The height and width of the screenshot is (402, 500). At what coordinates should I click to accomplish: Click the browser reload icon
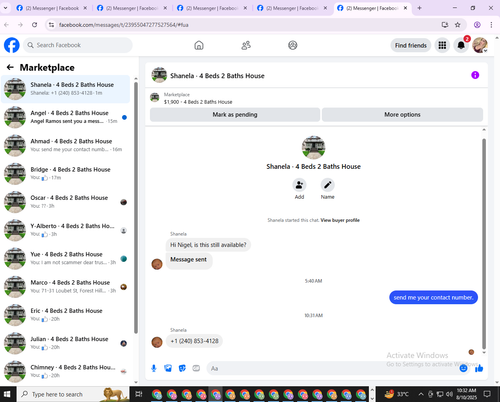pos(34,25)
